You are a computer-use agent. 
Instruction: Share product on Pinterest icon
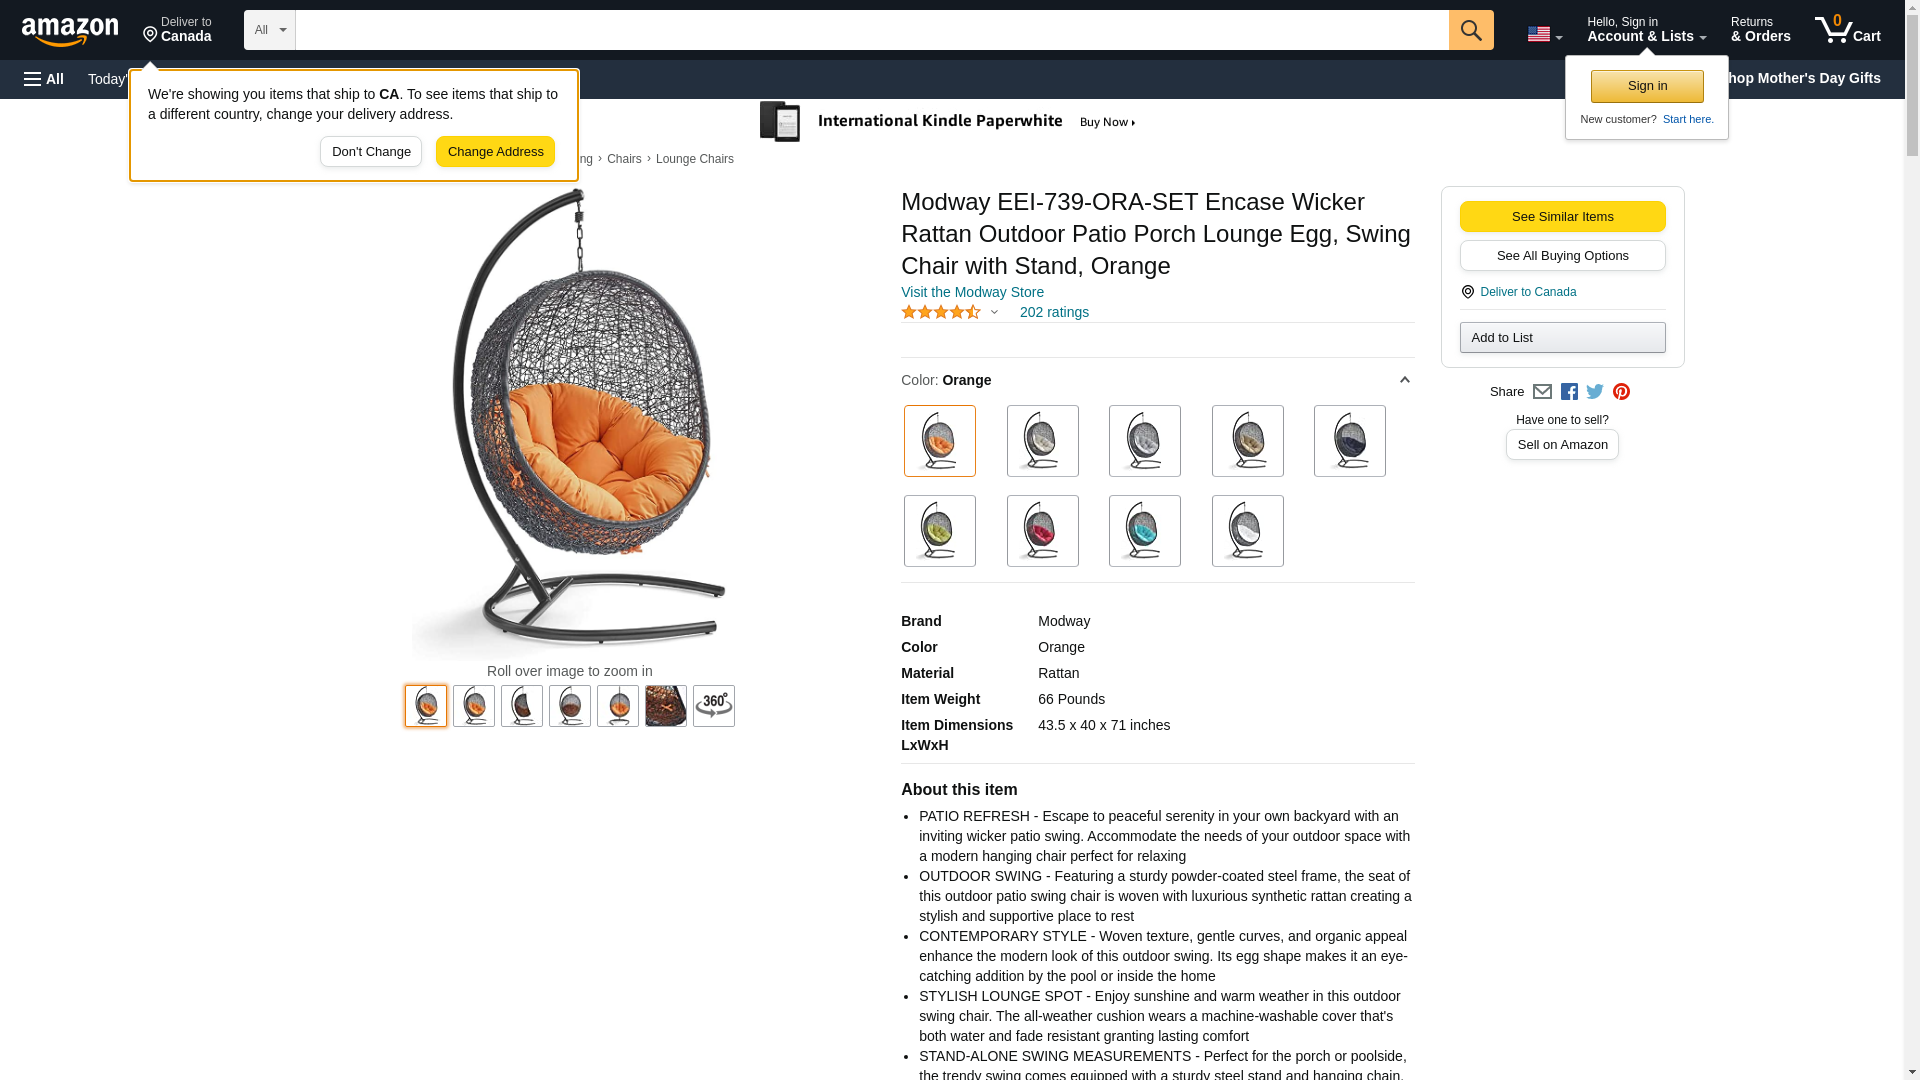(1621, 392)
